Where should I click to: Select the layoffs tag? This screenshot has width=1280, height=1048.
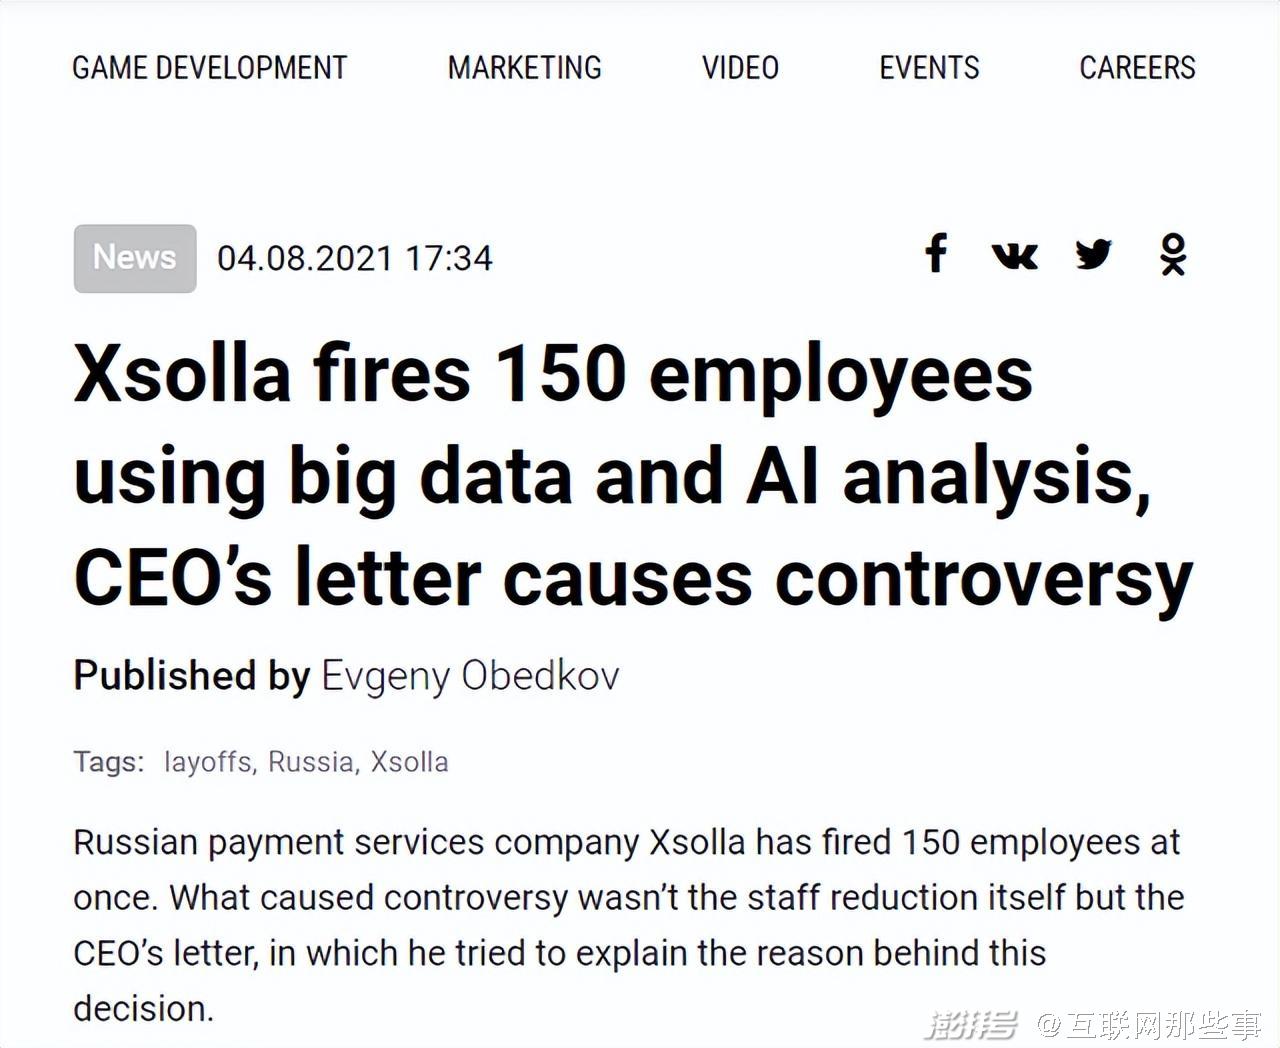point(208,762)
